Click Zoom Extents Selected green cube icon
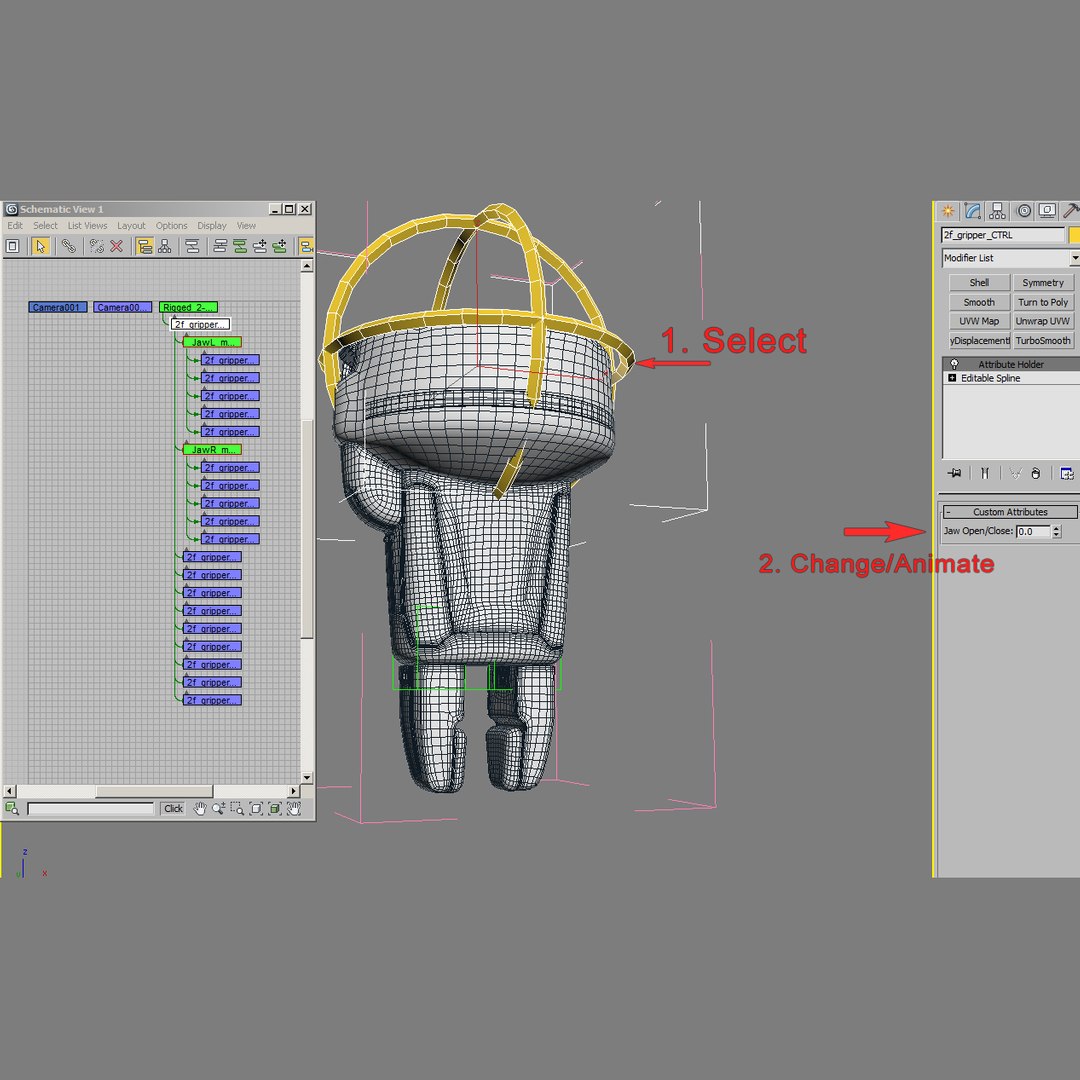Image resolution: width=1080 pixels, height=1080 pixels. (x=275, y=809)
